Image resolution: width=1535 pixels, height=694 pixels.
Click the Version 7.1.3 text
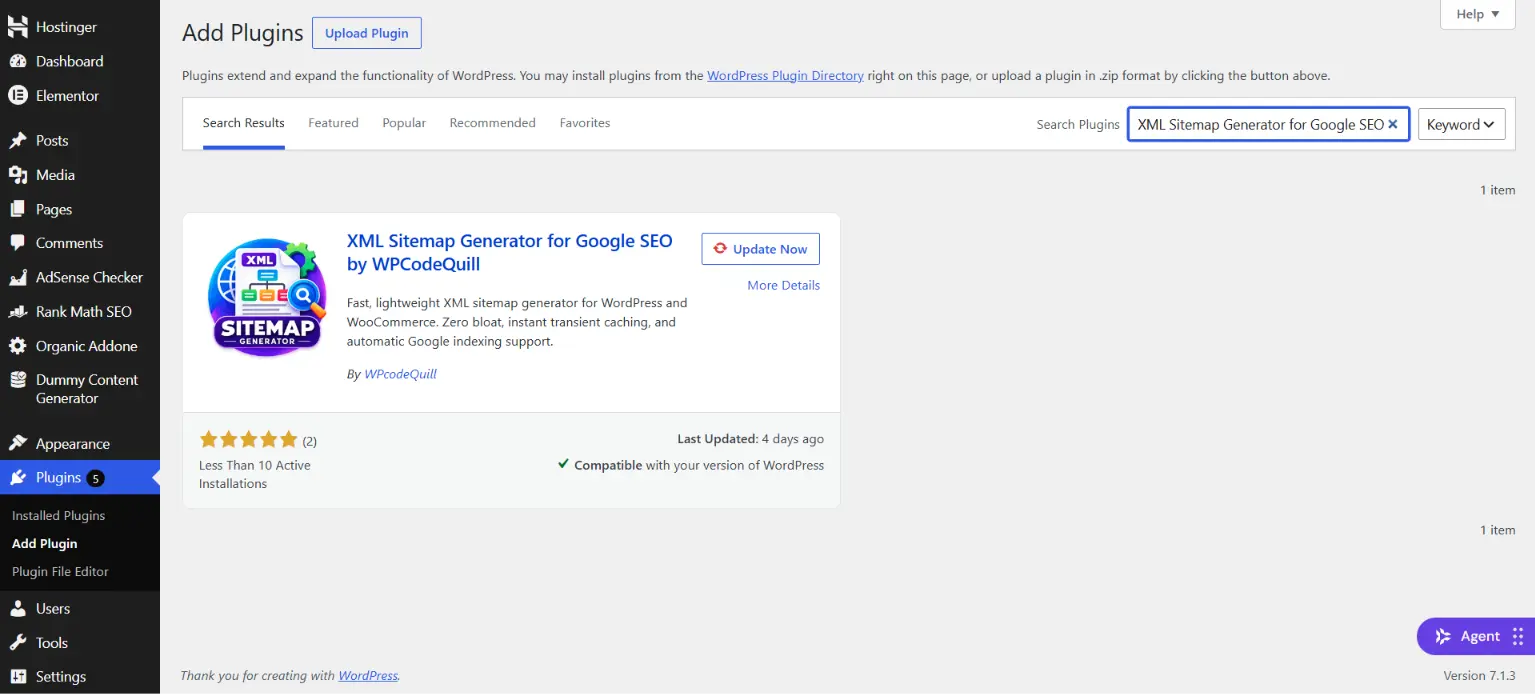coord(1479,675)
